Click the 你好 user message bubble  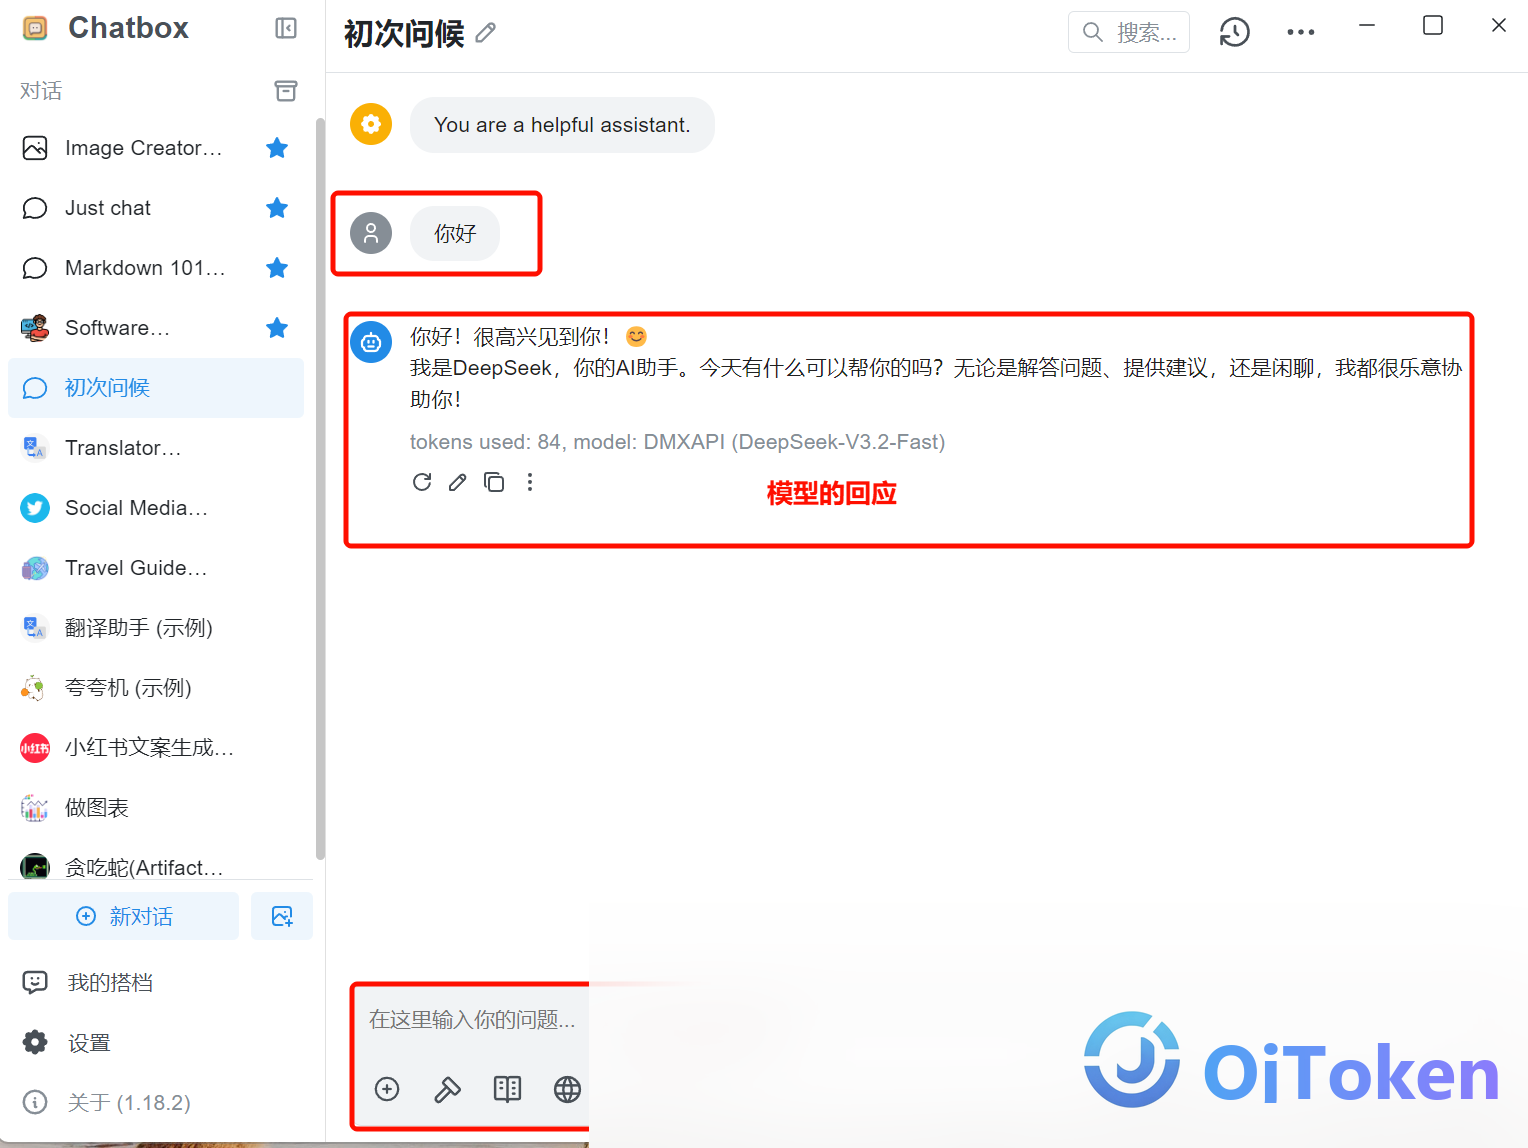coord(455,233)
